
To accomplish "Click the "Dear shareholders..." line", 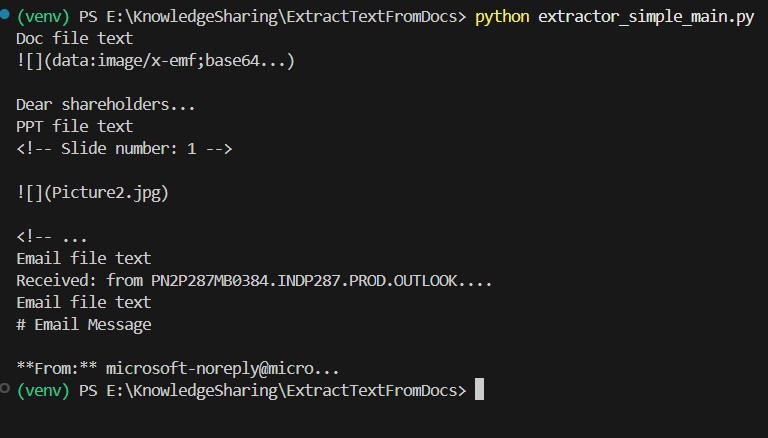I will (x=106, y=104).
